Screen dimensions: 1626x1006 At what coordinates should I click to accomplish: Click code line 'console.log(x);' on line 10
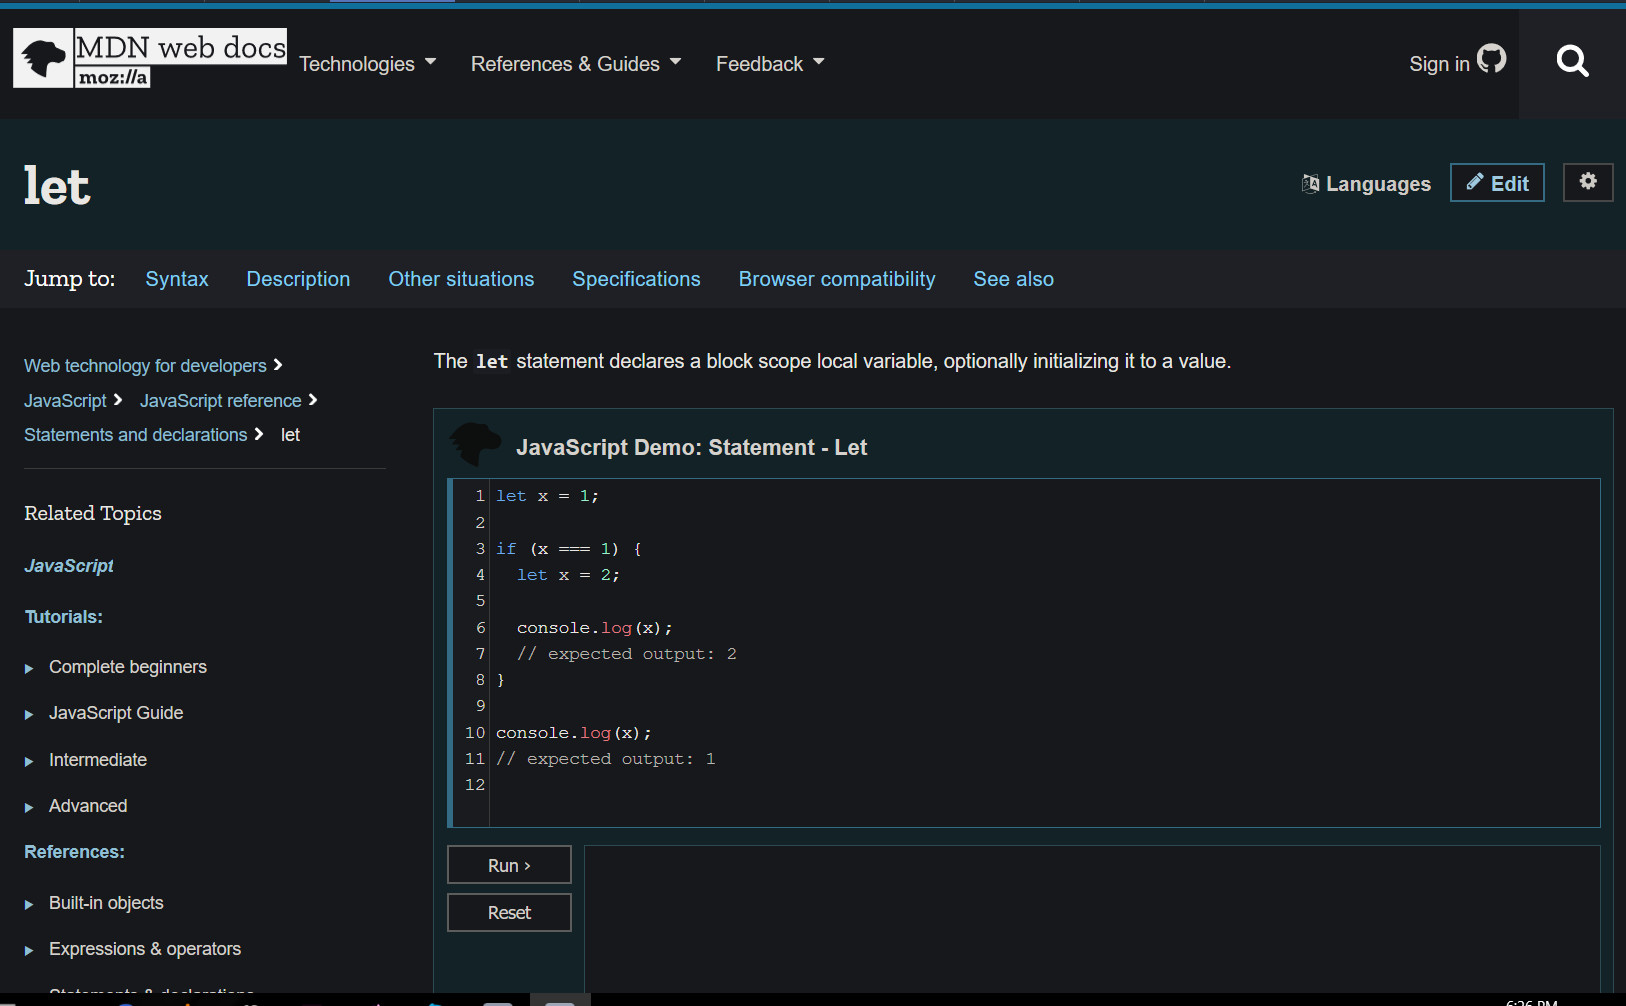coord(573,733)
